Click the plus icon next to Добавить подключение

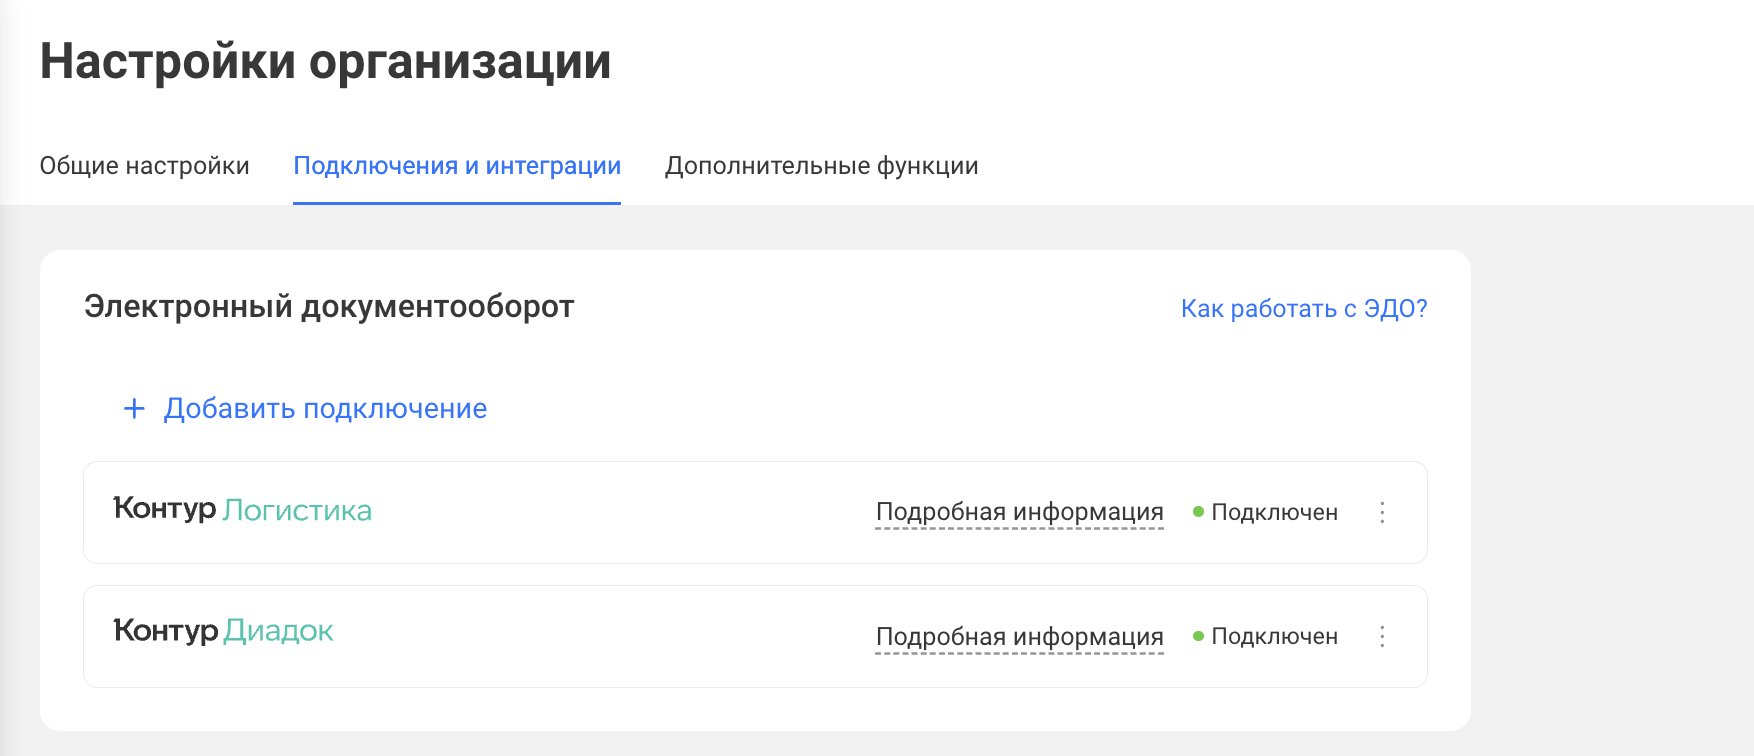tap(134, 408)
